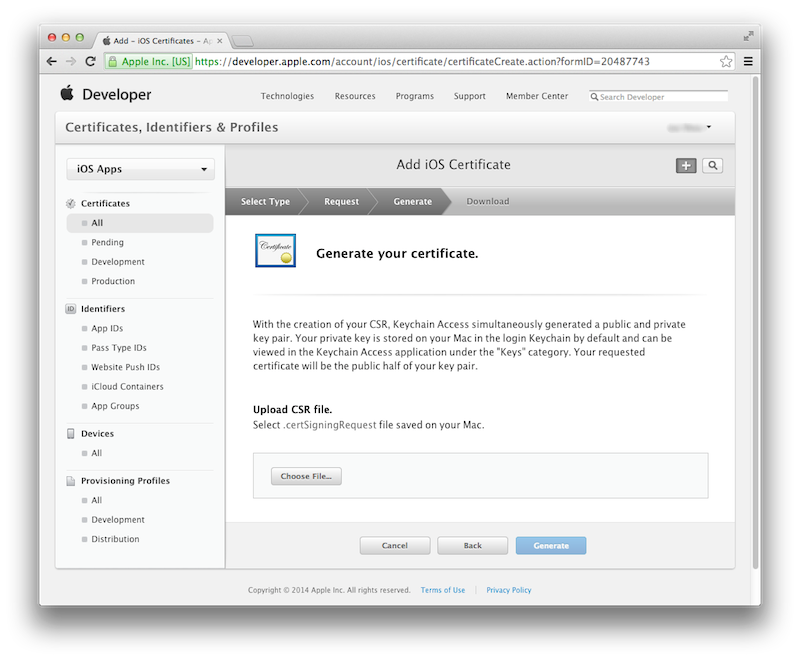Click the plus icon to add a certificate
Viewport: 800px width, 660px height.
[x=686, y=165]
